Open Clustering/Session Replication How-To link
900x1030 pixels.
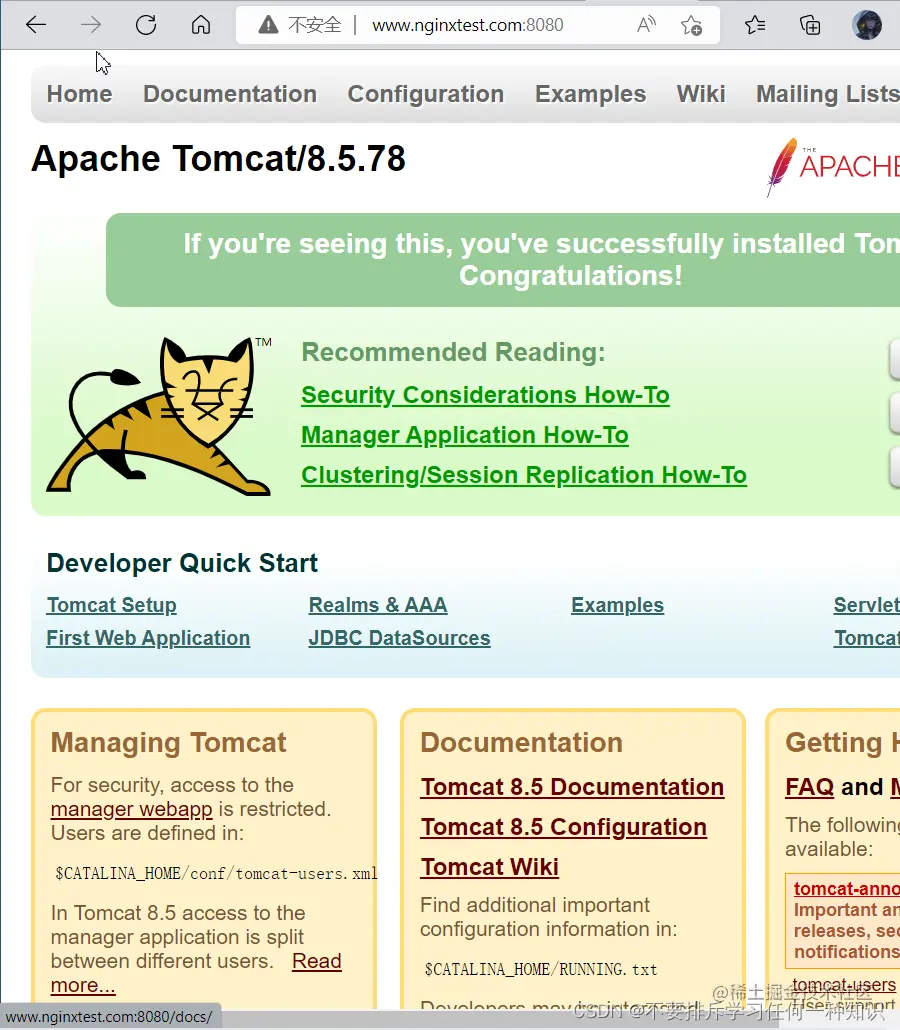(524, 476)
